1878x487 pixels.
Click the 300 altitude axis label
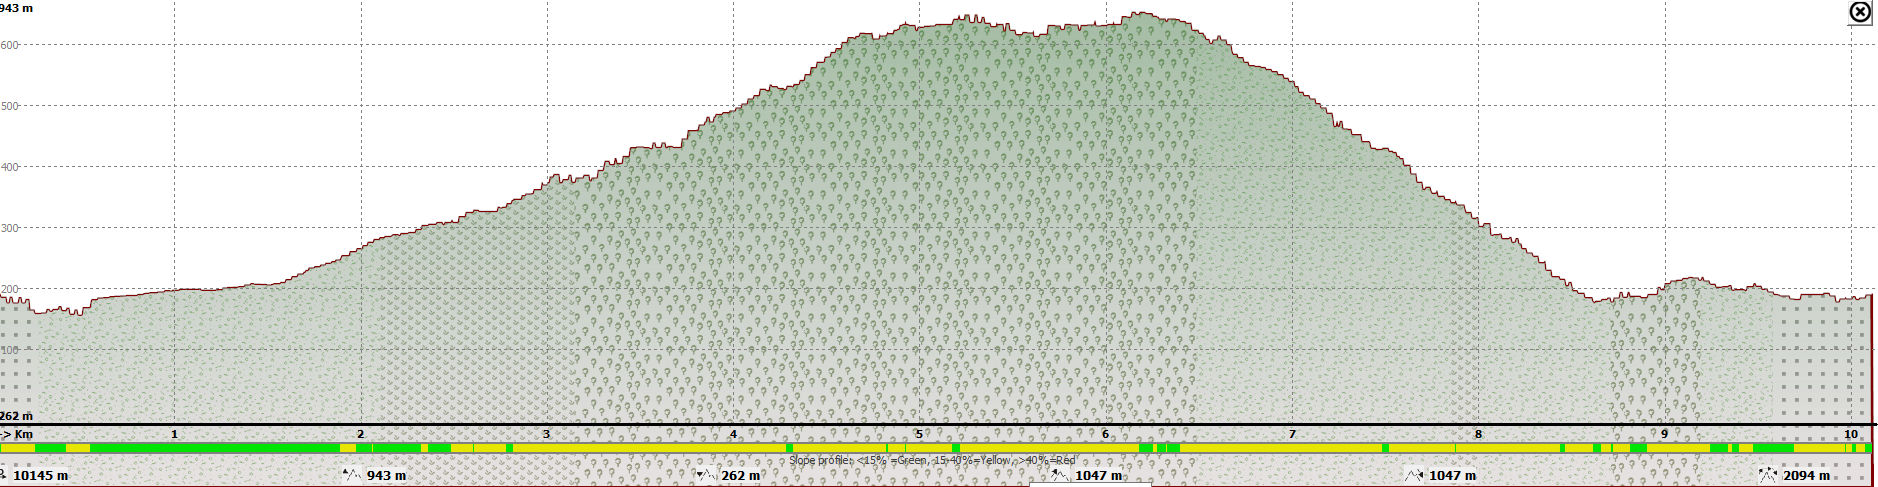point(9,228)
